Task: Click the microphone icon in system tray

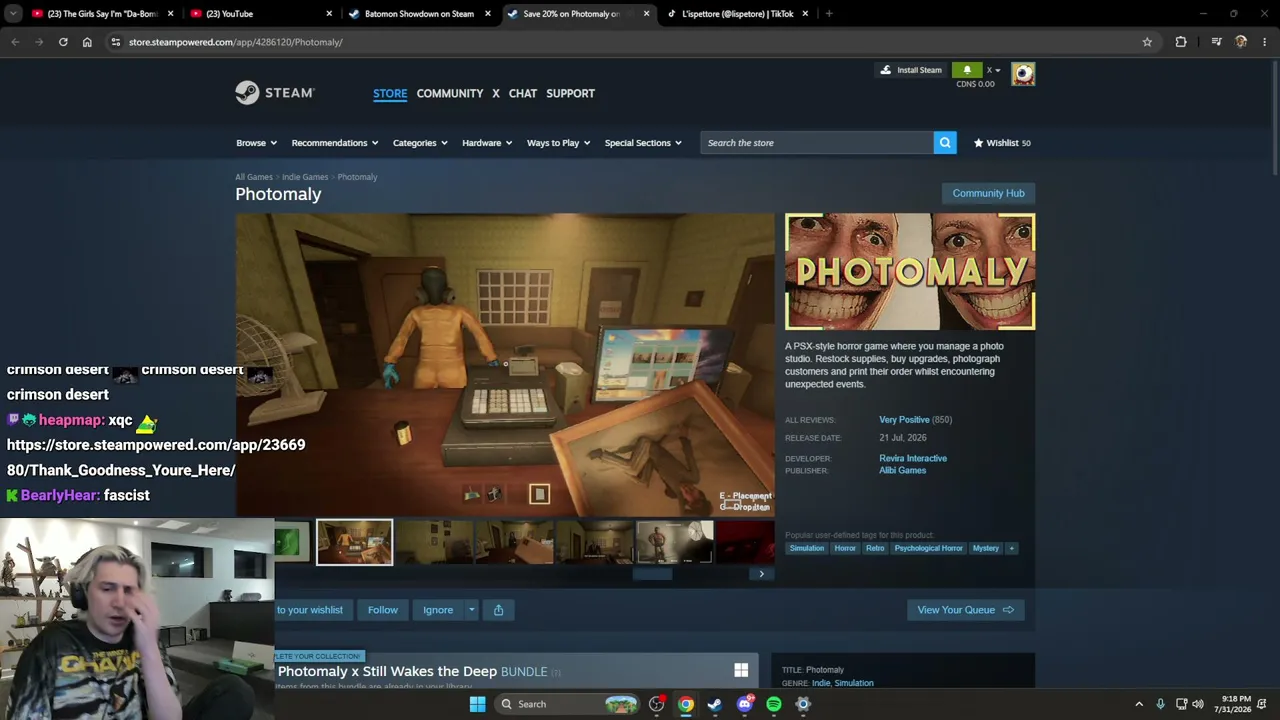Action: click(x=1160, y=704)
